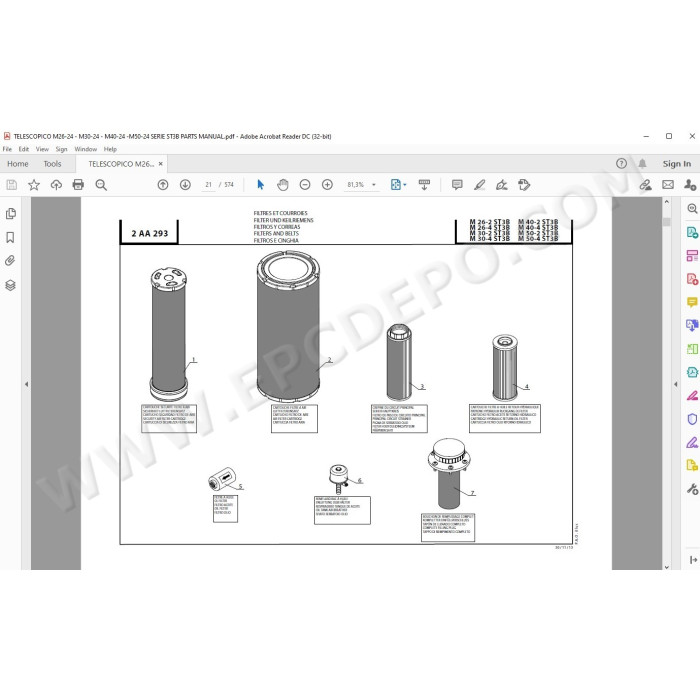This screenshot has height=700, width=700.
Task: Open the attachments paperclip panel
Action: (10, 261)
